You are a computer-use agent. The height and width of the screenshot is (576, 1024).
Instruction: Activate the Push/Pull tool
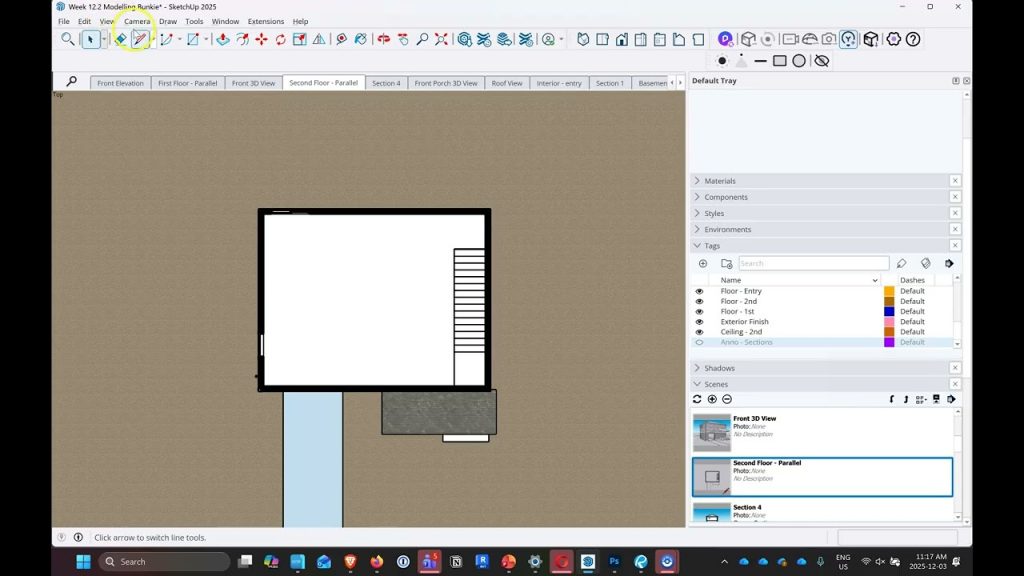(x=222, y=39)
